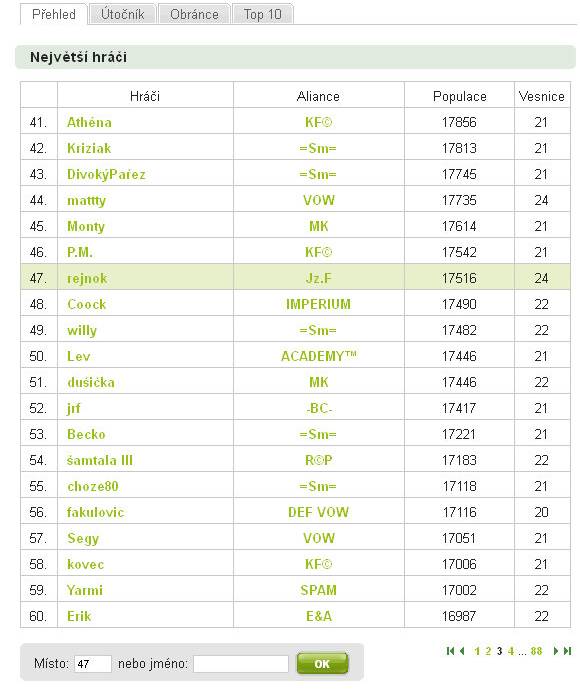580x695 pixels.
Task: Click the nebo jméno name field
Action: click(x=241, y=664)
